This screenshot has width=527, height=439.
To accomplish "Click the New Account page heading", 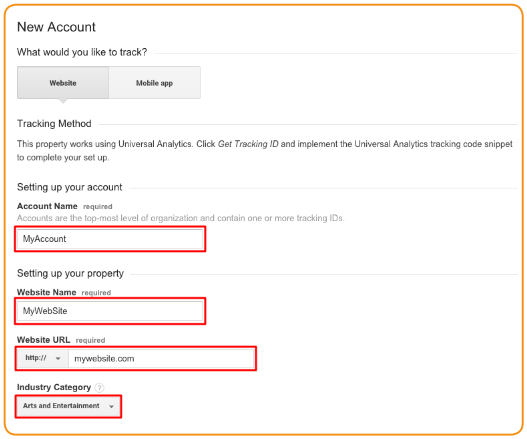I will pyautogui.click(x=56, y=27).
